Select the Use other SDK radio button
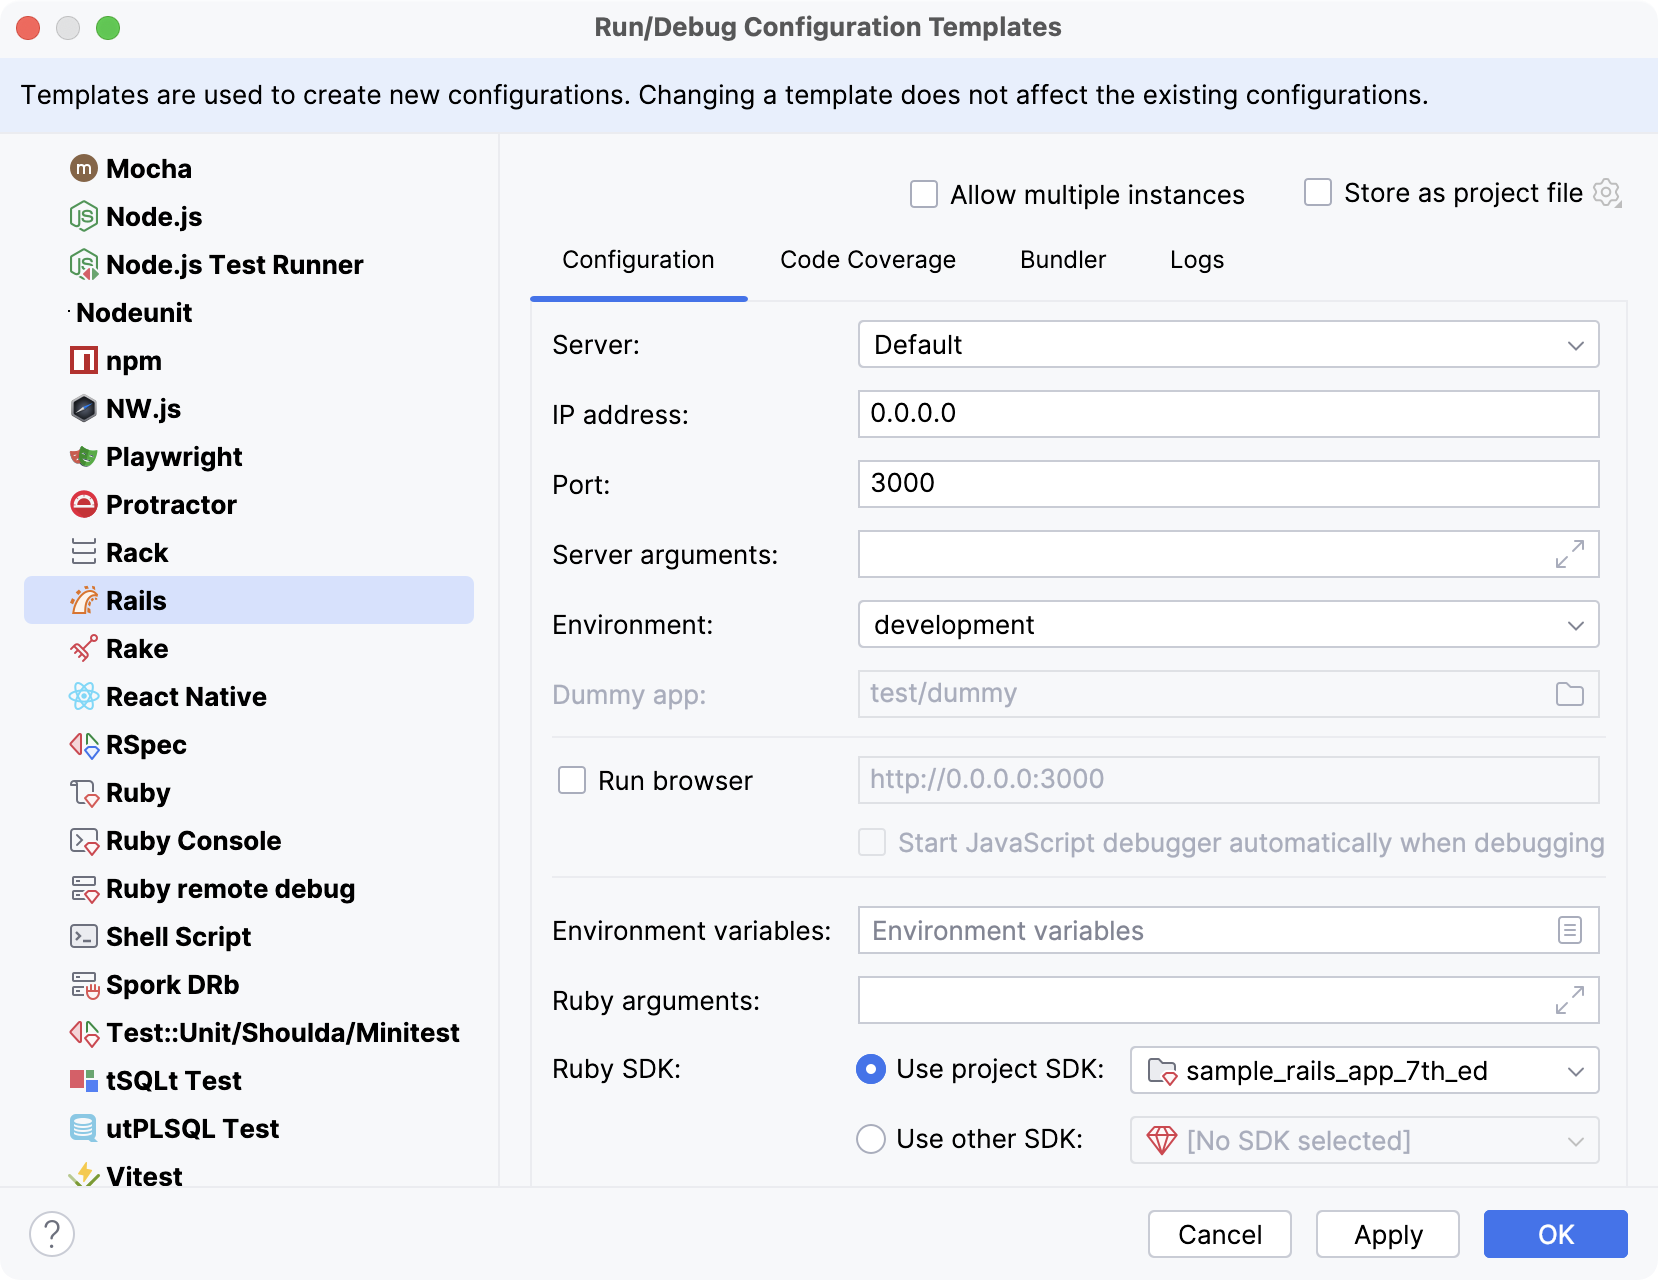Image resolution: width=1658 pixels, height=1280 pixels. [x=870, y=1139]
